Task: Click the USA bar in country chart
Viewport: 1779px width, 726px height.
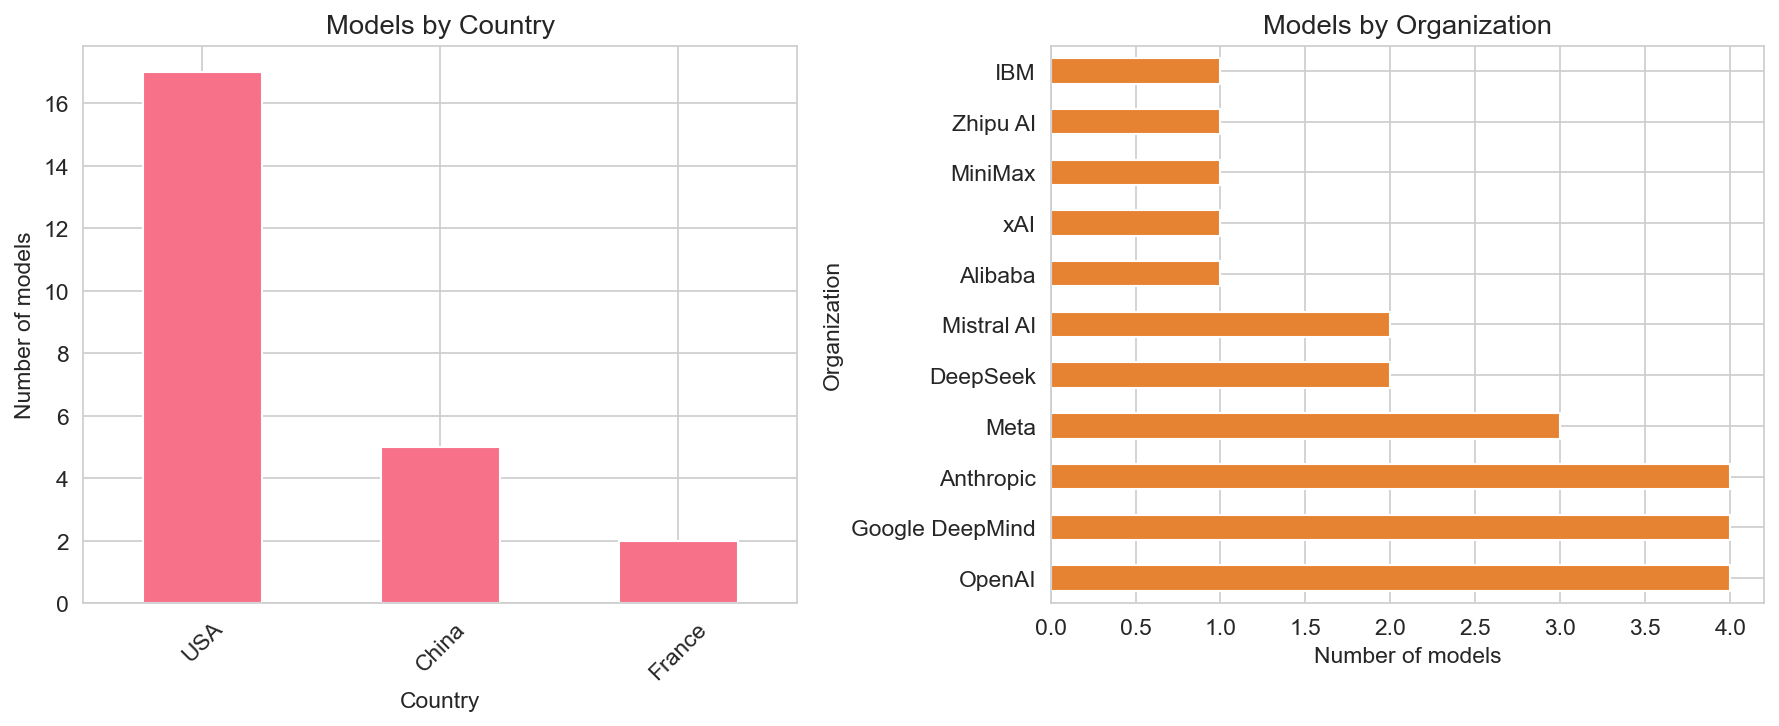Action: pos(202,338)
